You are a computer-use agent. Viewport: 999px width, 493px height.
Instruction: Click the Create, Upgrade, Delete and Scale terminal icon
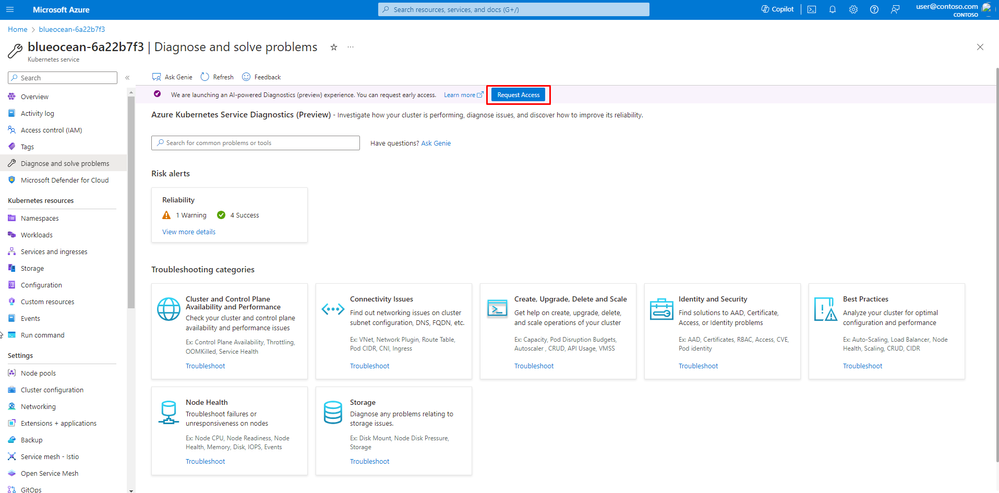tap(496, 308)
